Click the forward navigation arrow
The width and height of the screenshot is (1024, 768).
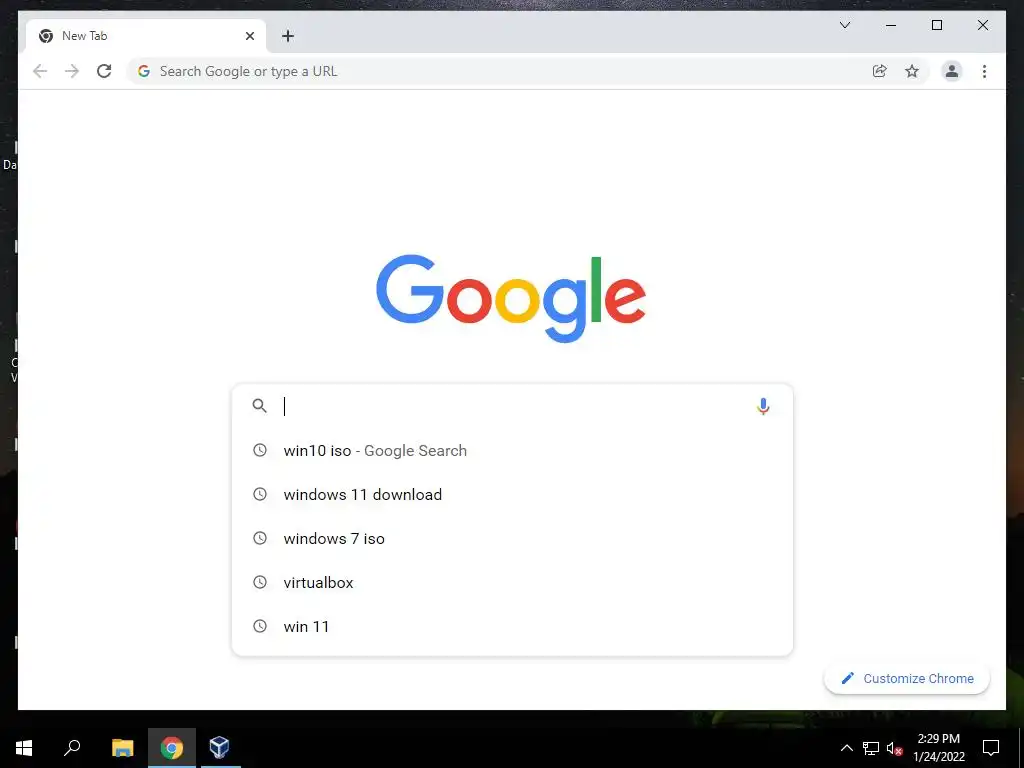coord(72,71)
